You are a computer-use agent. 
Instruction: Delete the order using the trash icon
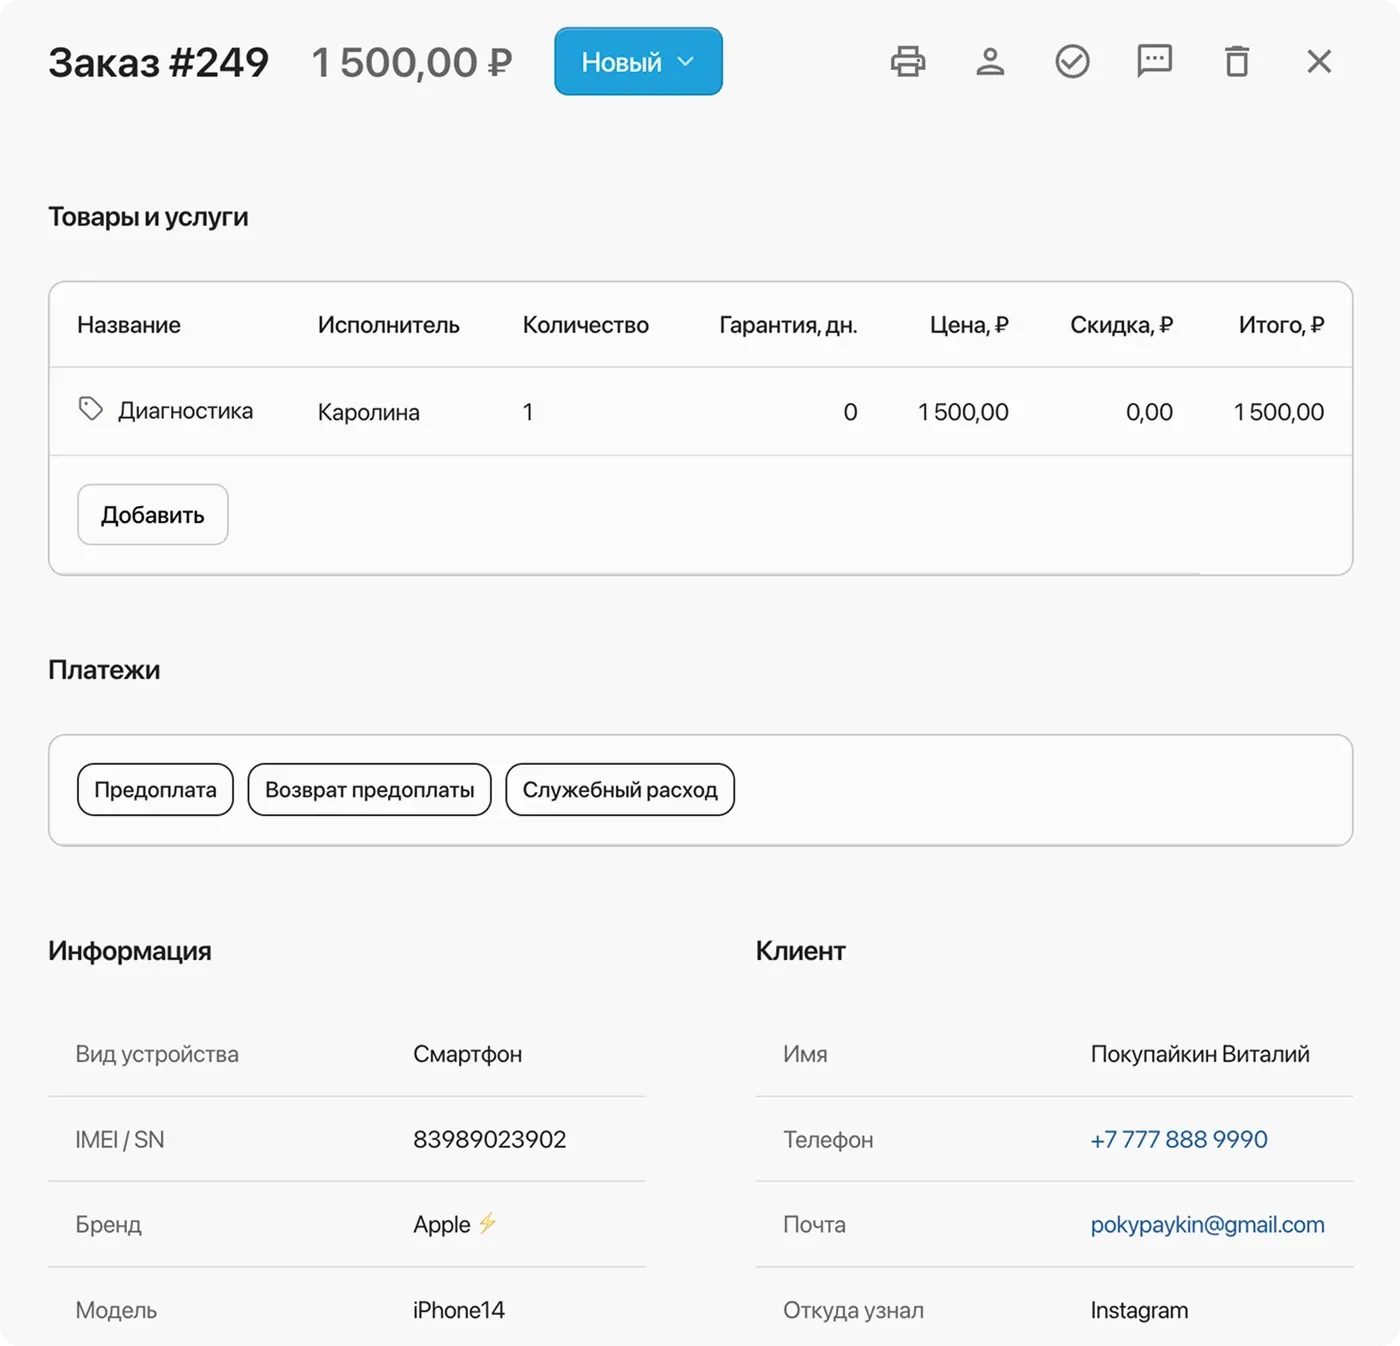(x=1237, y=61)
